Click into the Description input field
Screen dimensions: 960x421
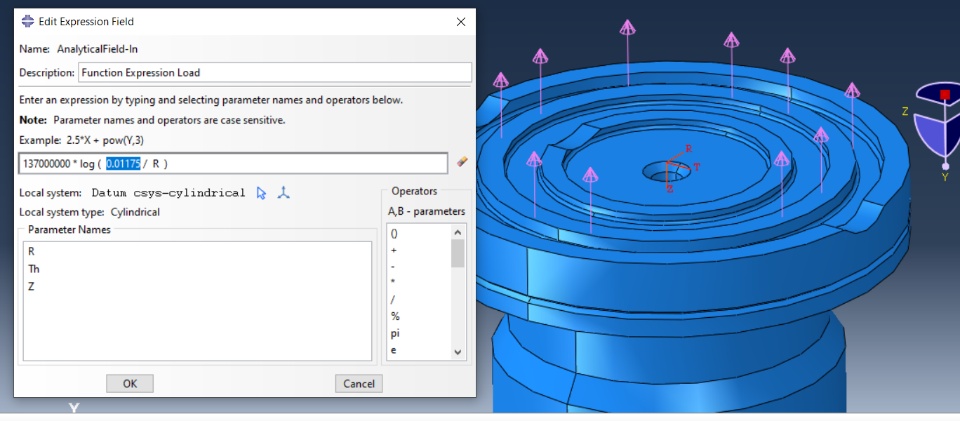pos(275,72)
